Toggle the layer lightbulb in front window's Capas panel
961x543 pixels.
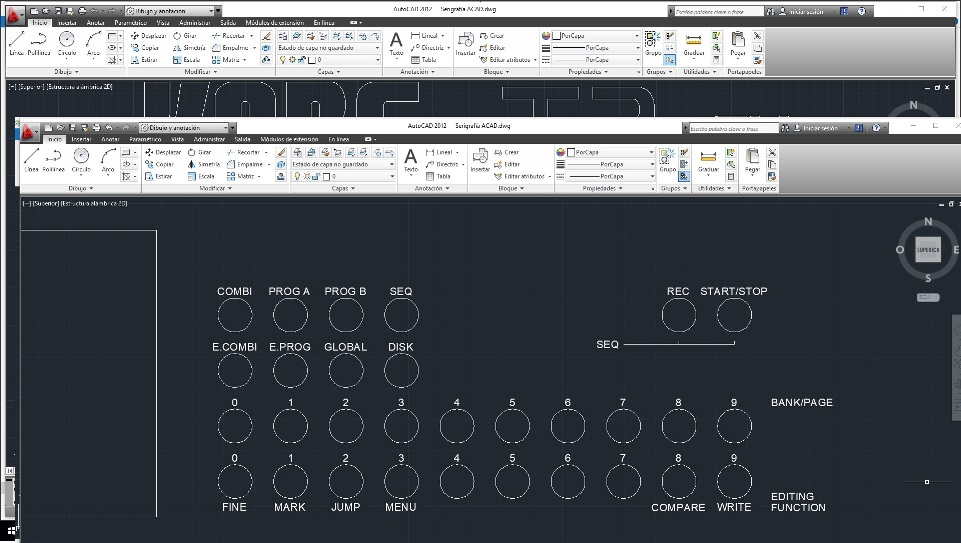296,176
